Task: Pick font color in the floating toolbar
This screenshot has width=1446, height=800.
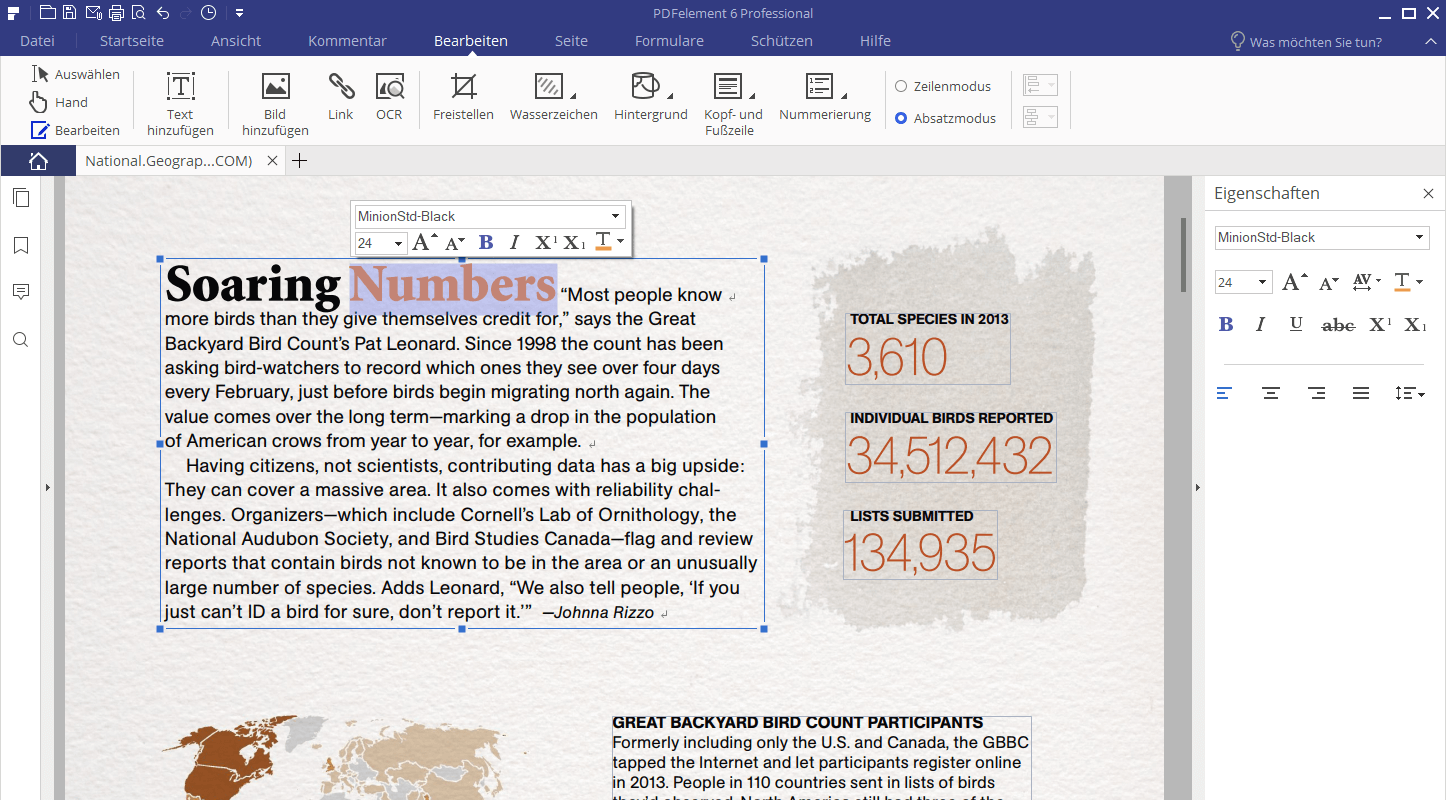Action: (603, 242)
